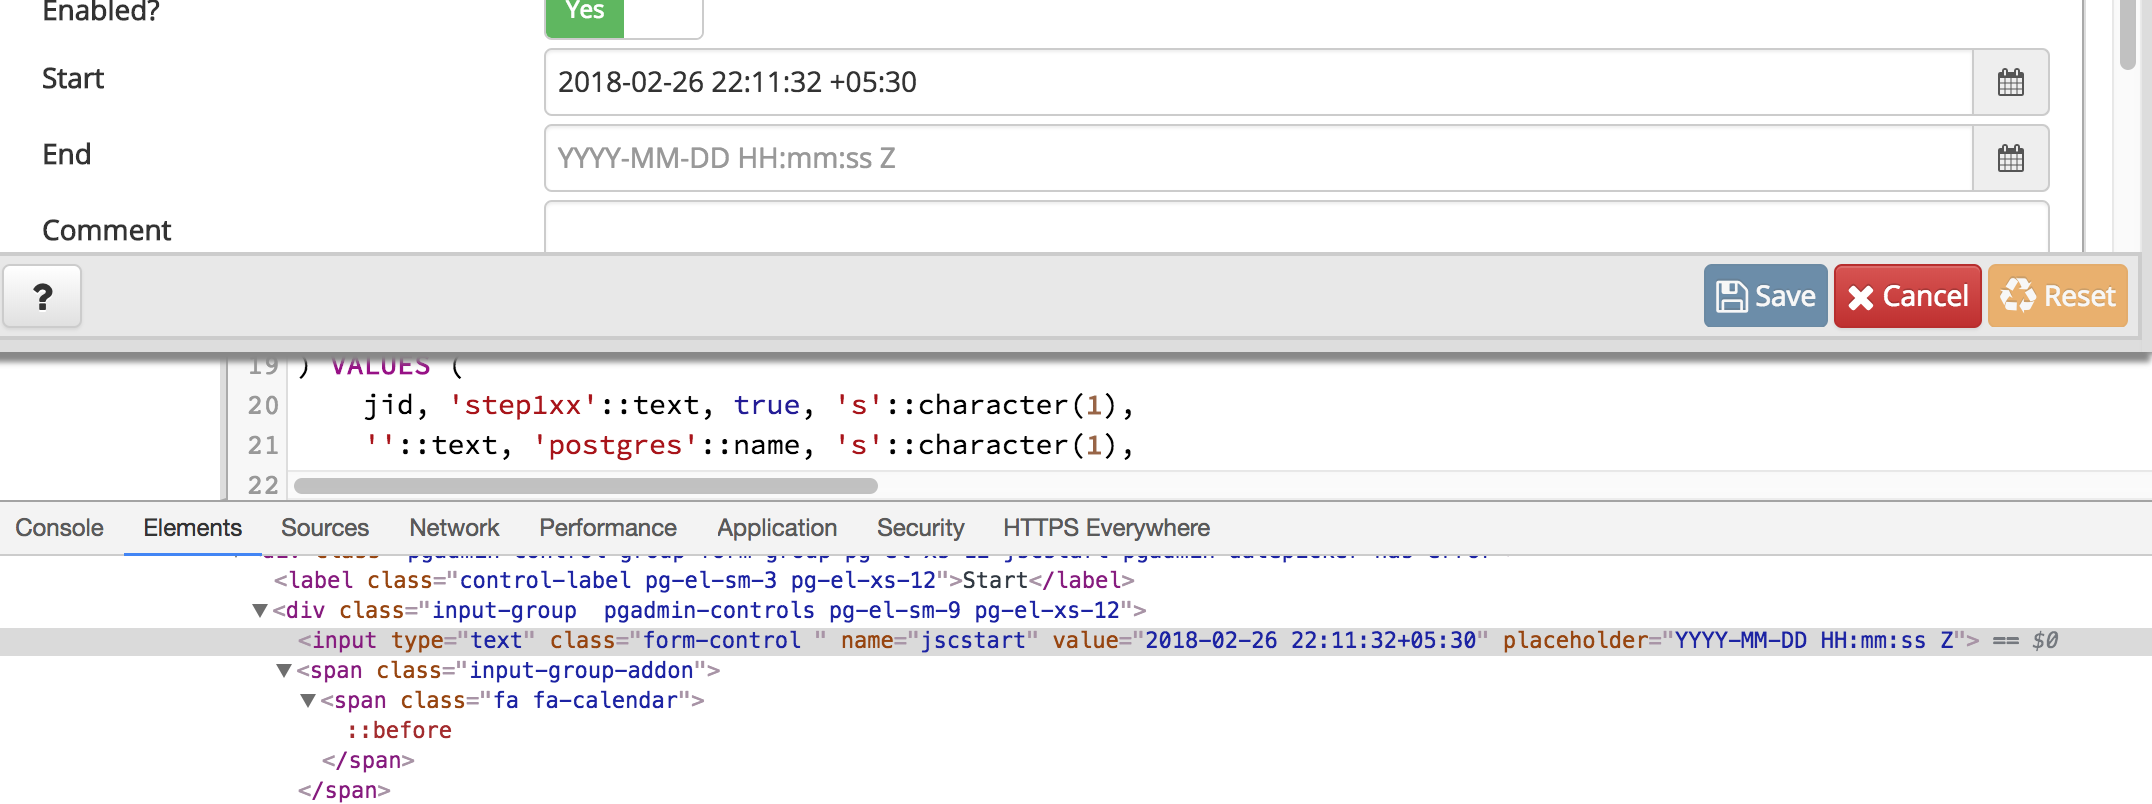
Task: Click the orange Reset button
Action: 2057,296
